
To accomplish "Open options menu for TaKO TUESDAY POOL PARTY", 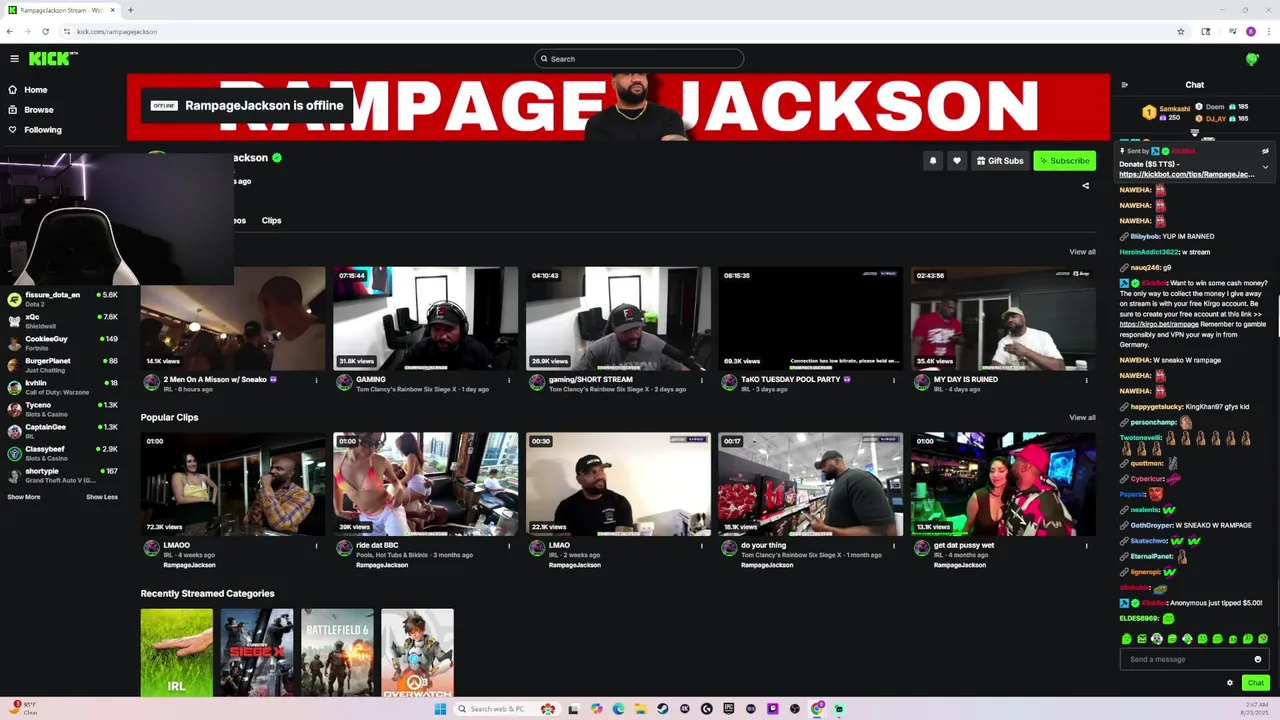I will (x=894, y=380).
